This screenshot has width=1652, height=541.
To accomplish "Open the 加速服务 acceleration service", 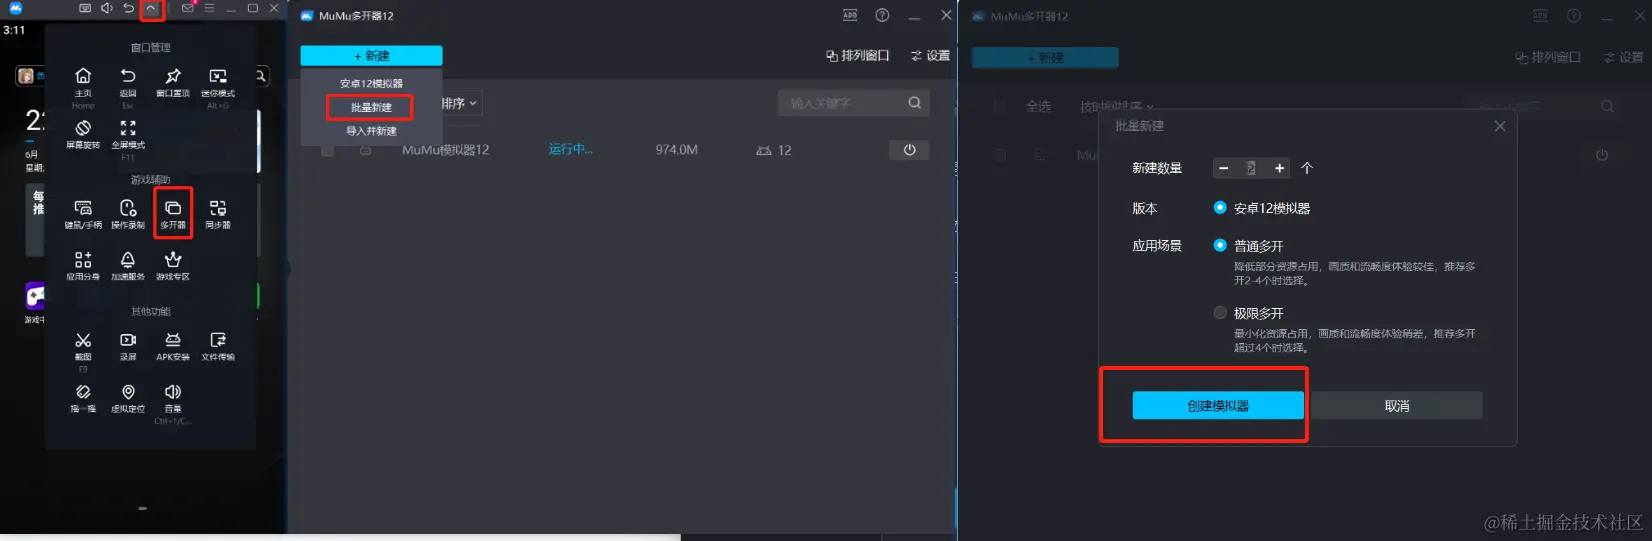I will coord(128,260).
